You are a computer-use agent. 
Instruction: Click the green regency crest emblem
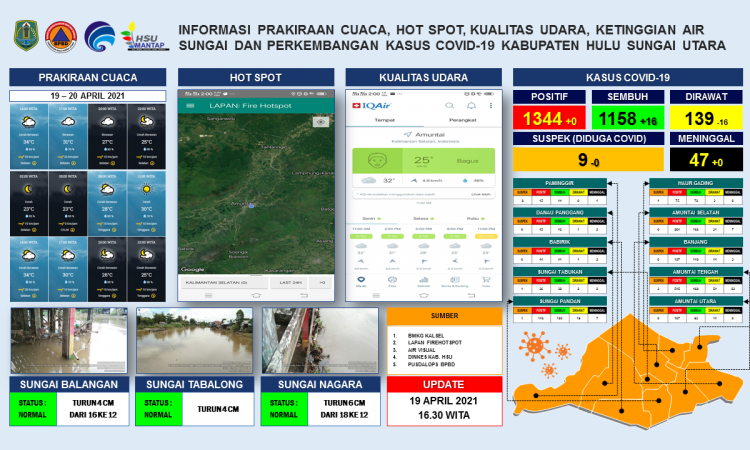(x=25, y=35)
